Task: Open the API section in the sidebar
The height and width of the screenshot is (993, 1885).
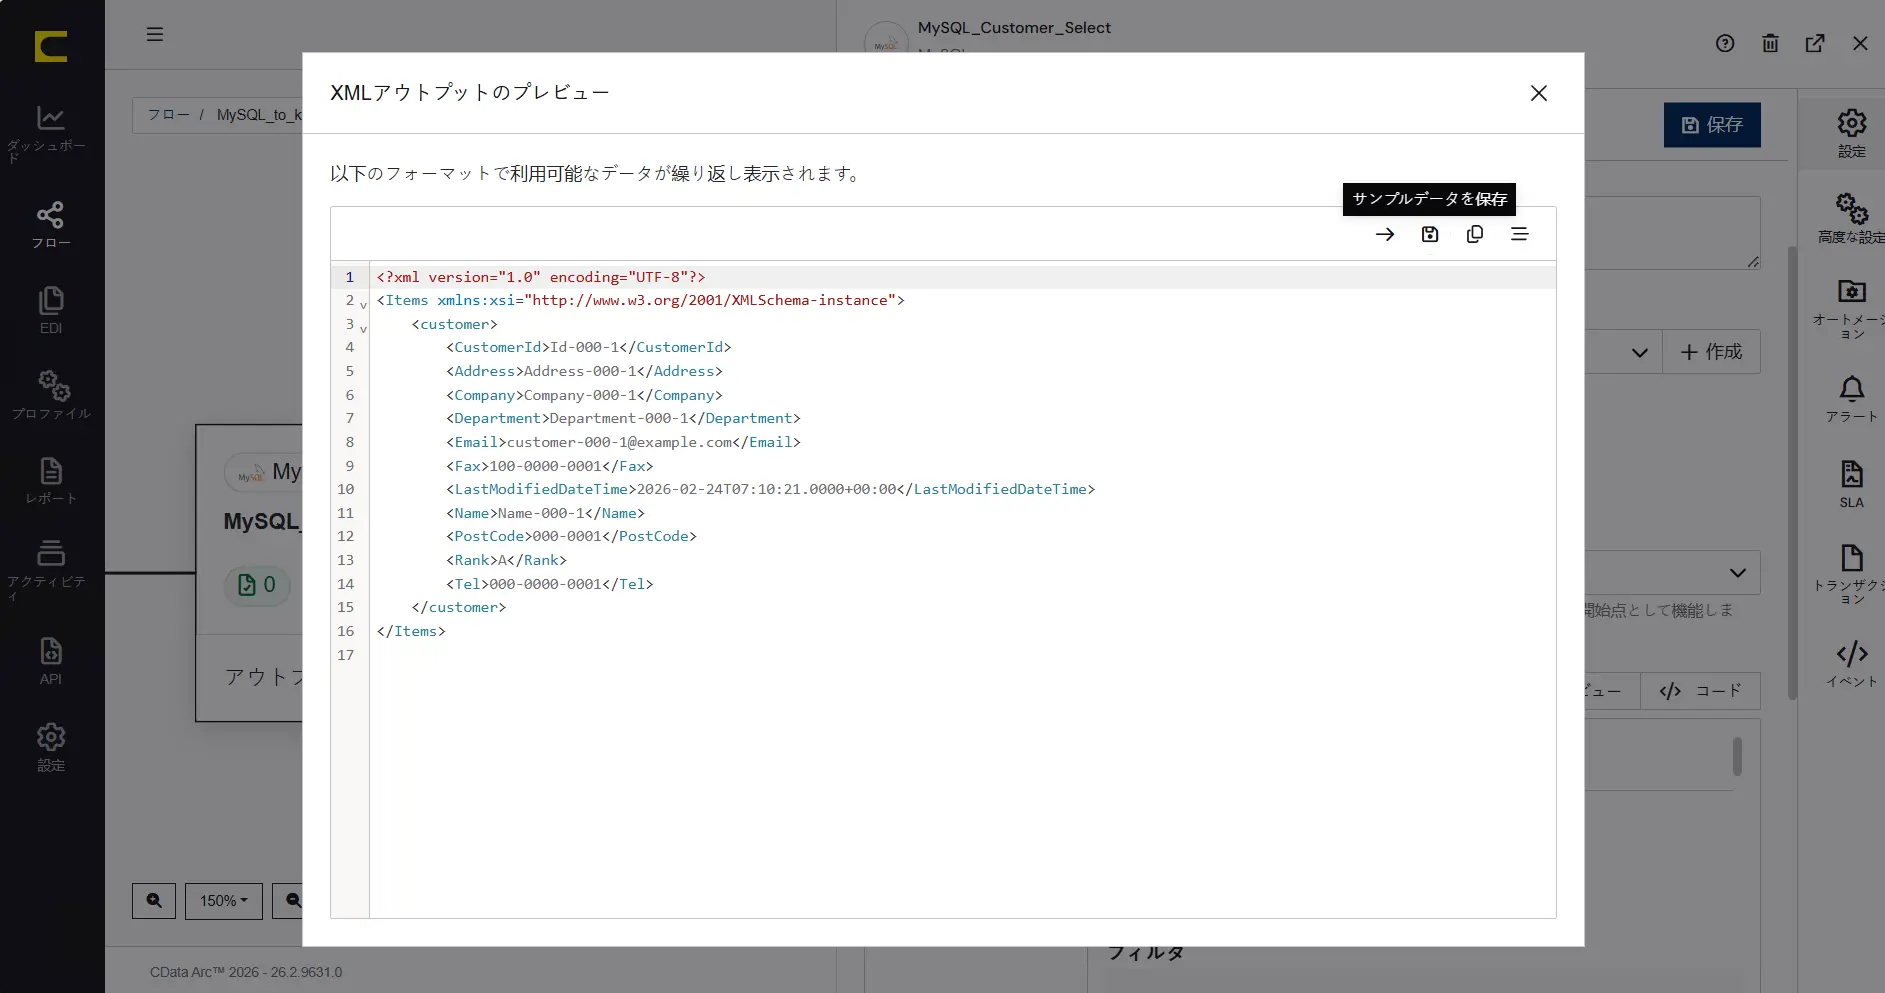Action: point(51,661)
